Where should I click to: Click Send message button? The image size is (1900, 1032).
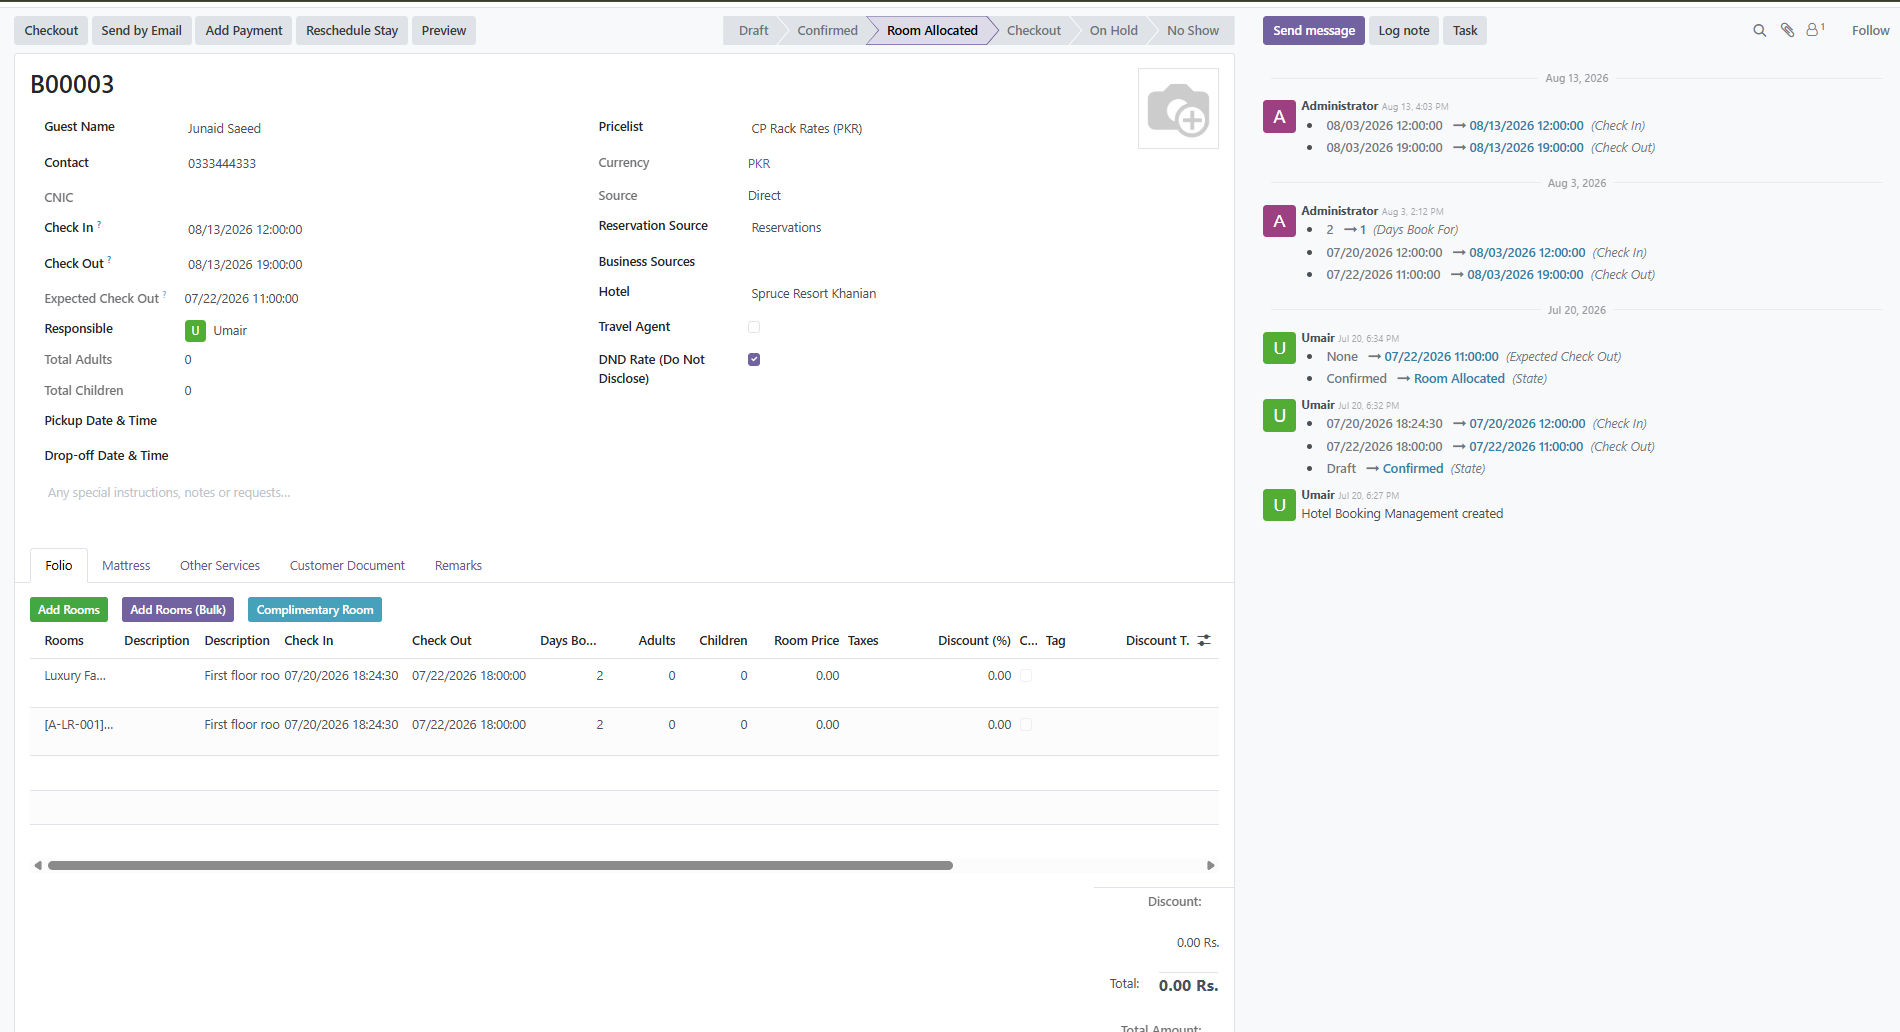(1314, 31)
